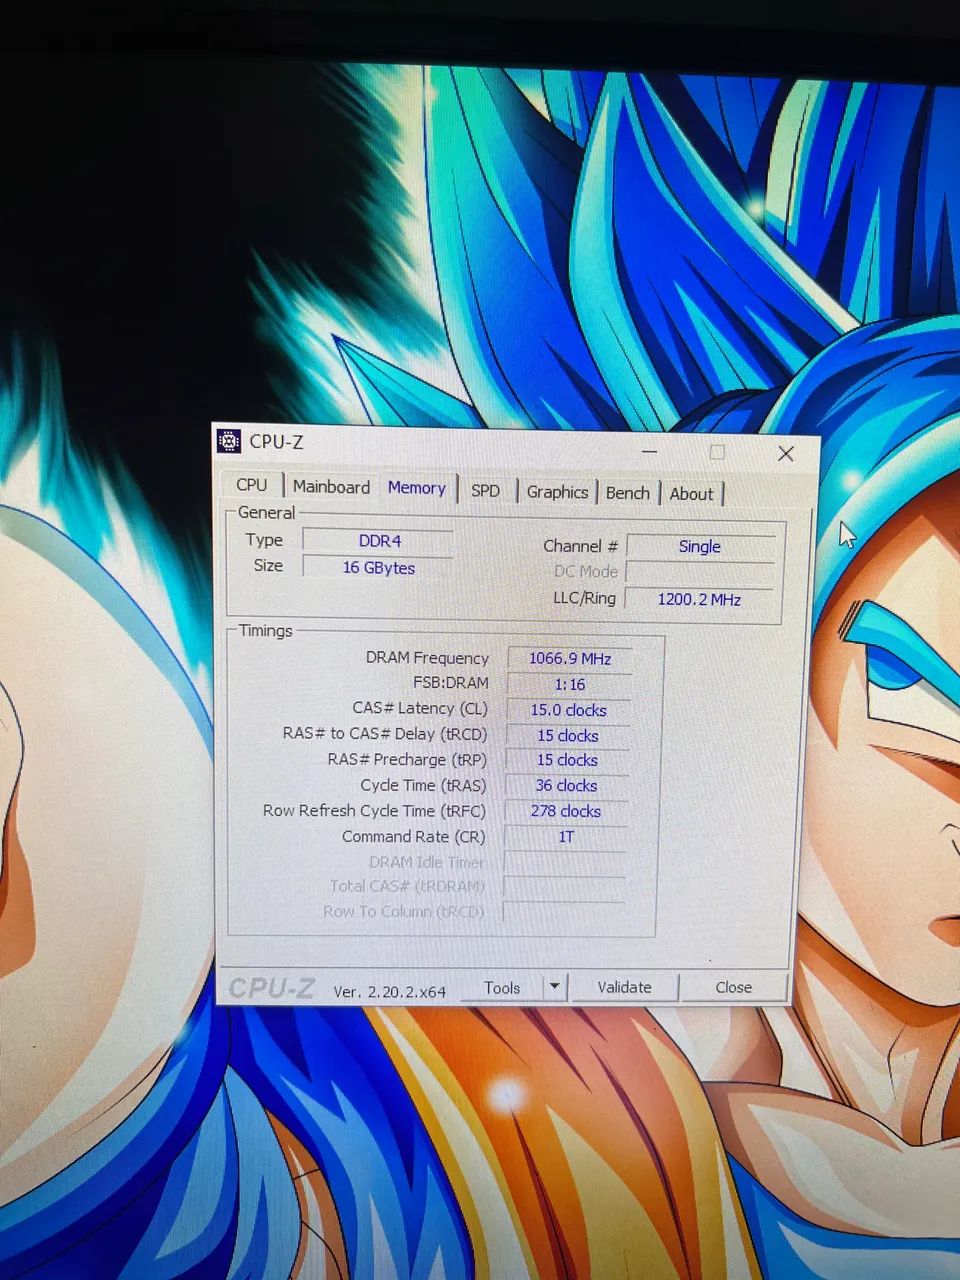Switch to the Graphics tab
Viewport: 960px width, 1280px height.
(x=557, y=492)
